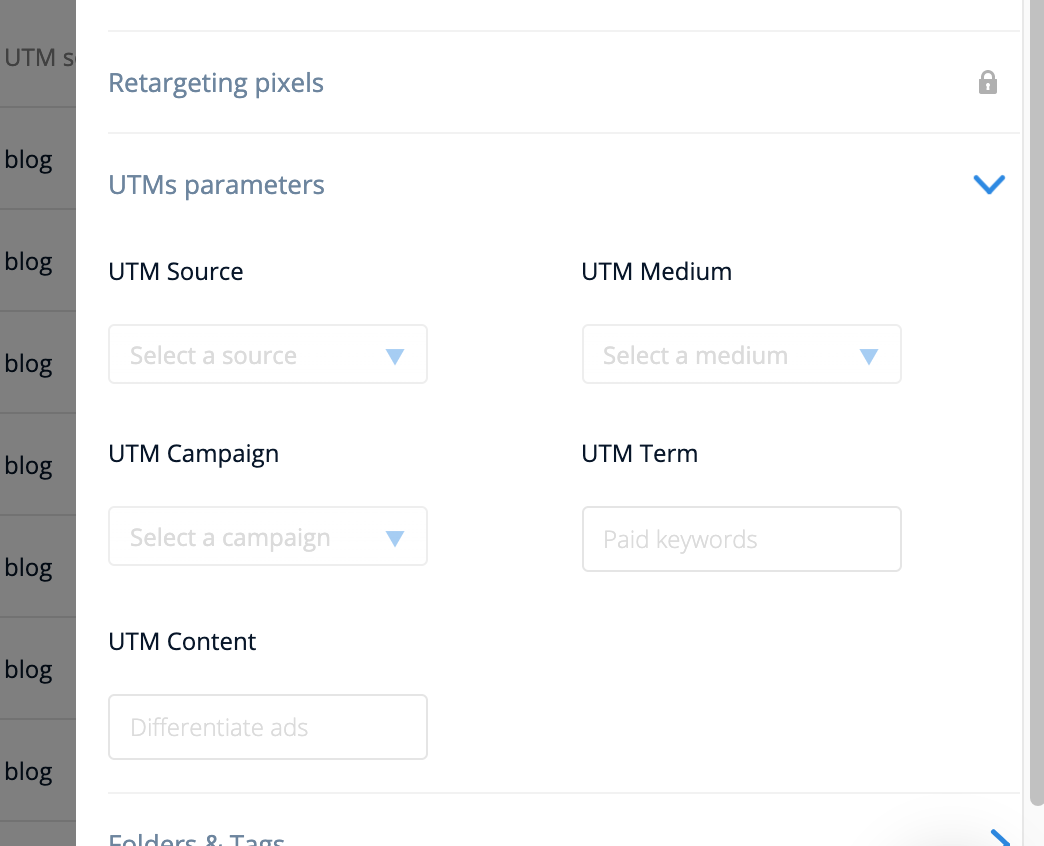Click the UTMs parameters section heading
The width and height of the screenshot is (1044, 846).
click(x=216, y=185)
